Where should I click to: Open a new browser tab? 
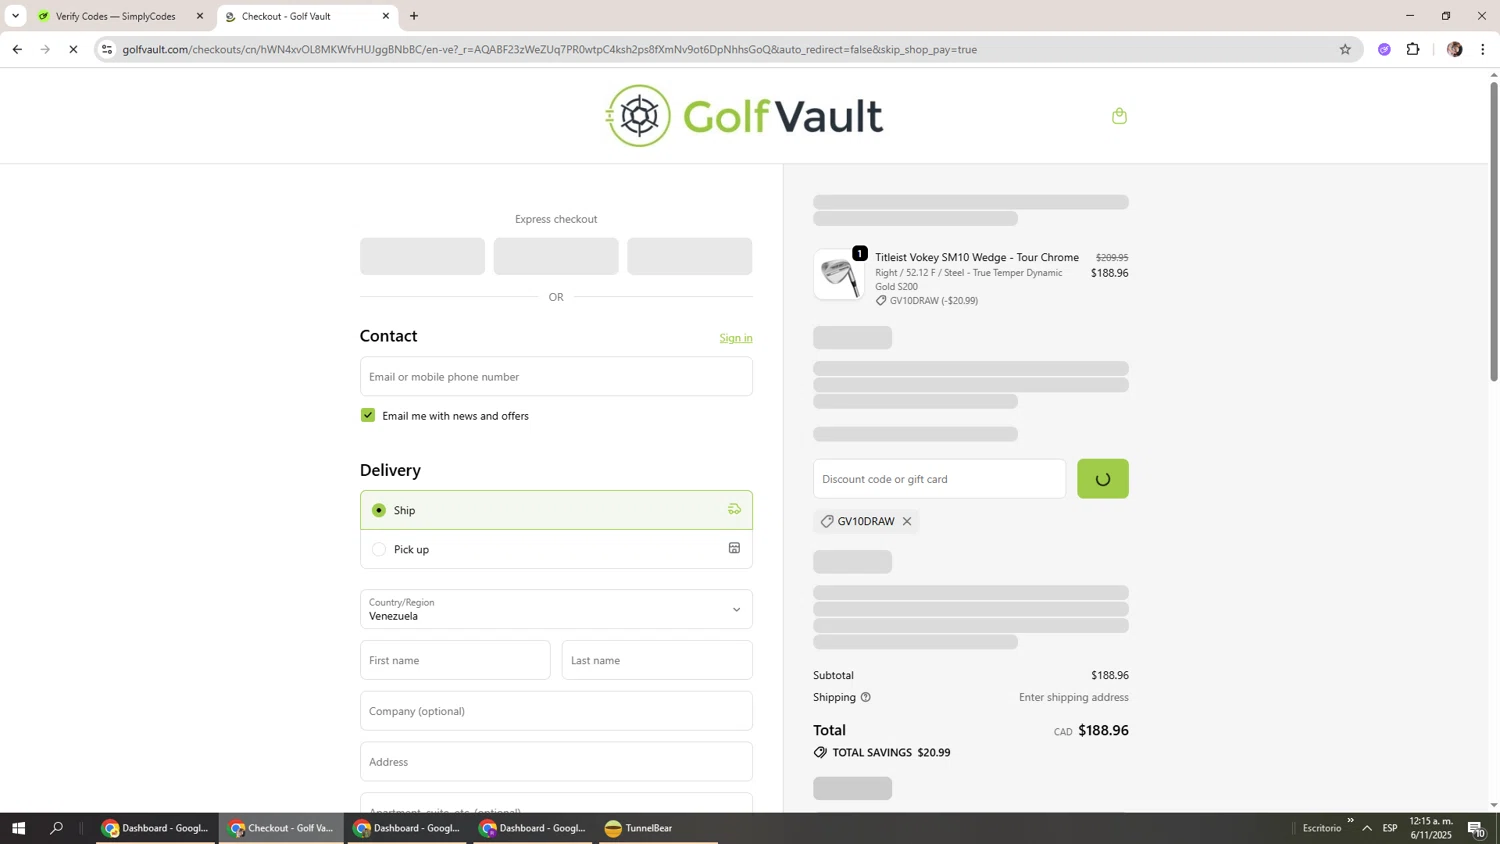tap(414, 16)
